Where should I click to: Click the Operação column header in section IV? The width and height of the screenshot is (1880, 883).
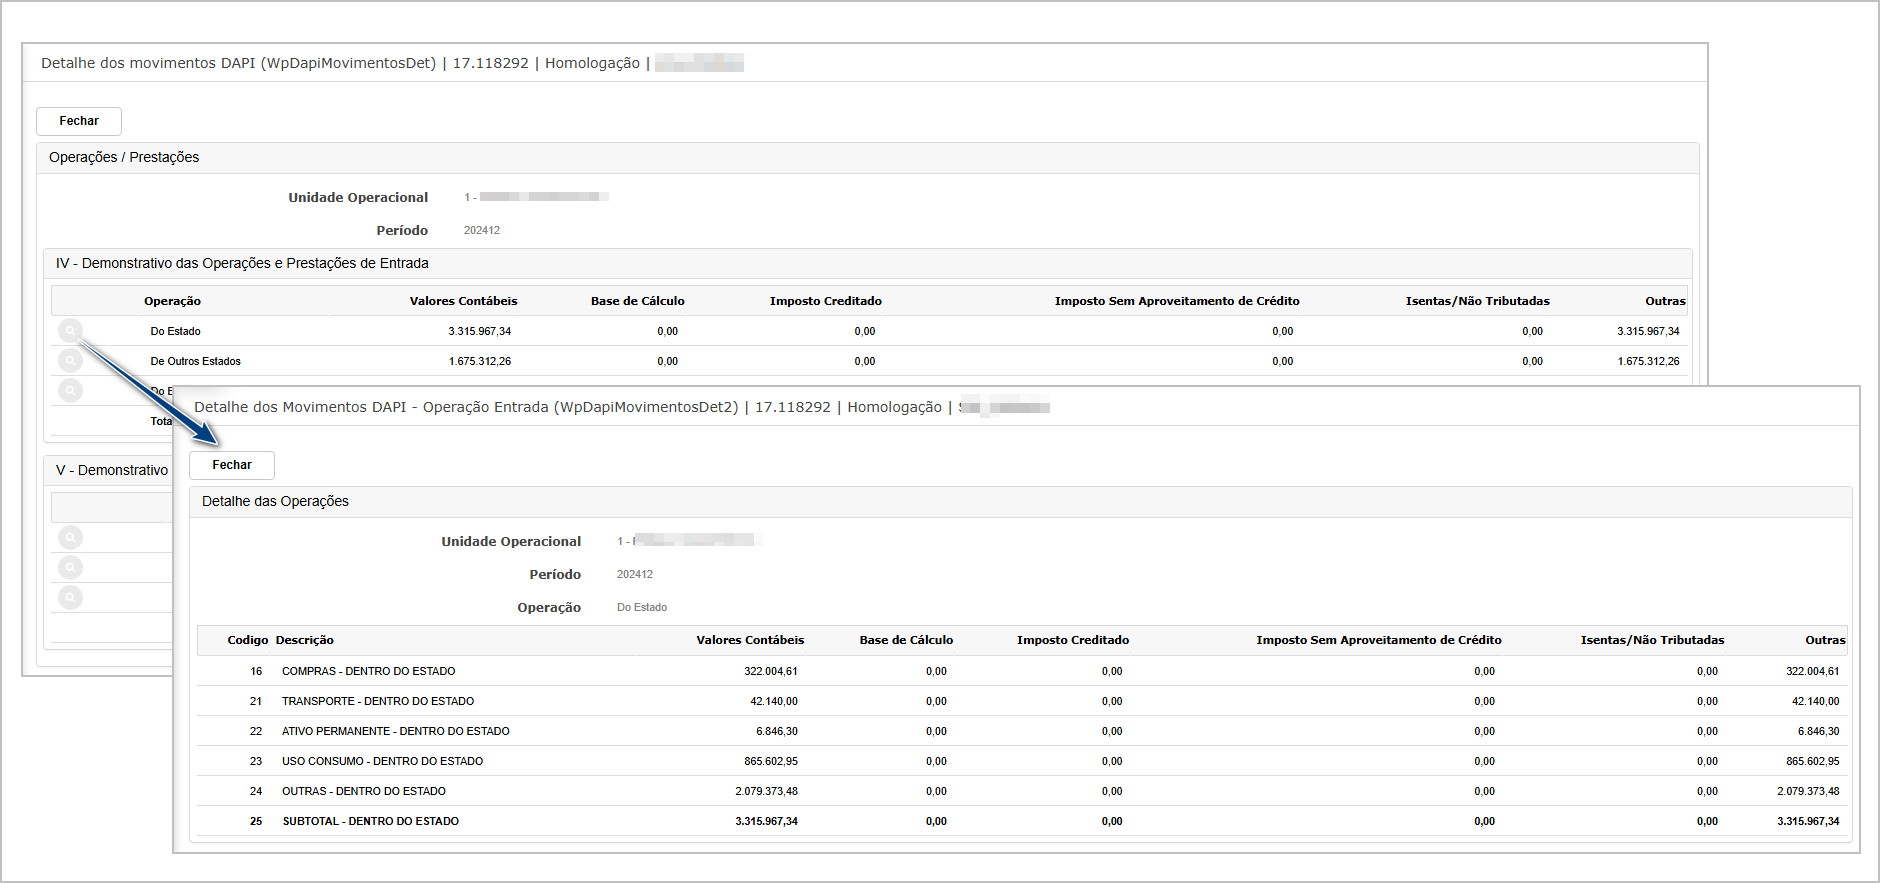point(172,301)
